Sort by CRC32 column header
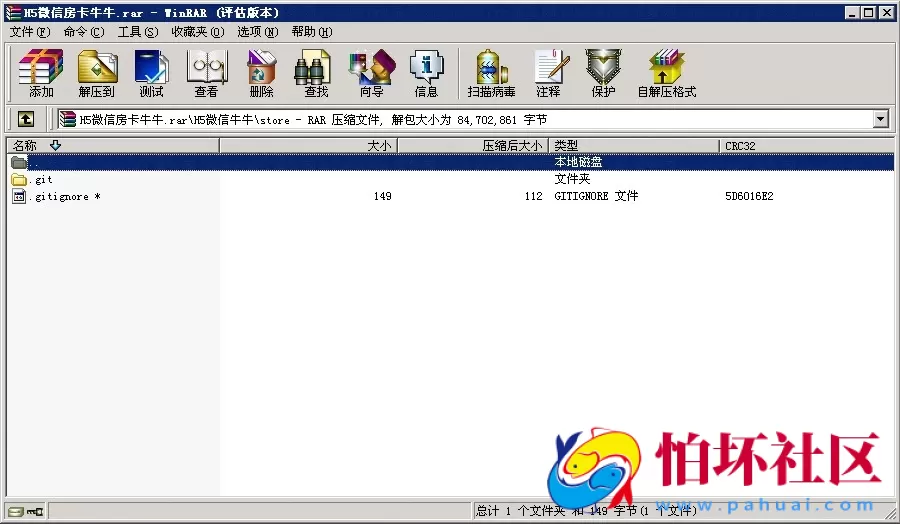Screen dimensions: 900x524 point(806,146)
